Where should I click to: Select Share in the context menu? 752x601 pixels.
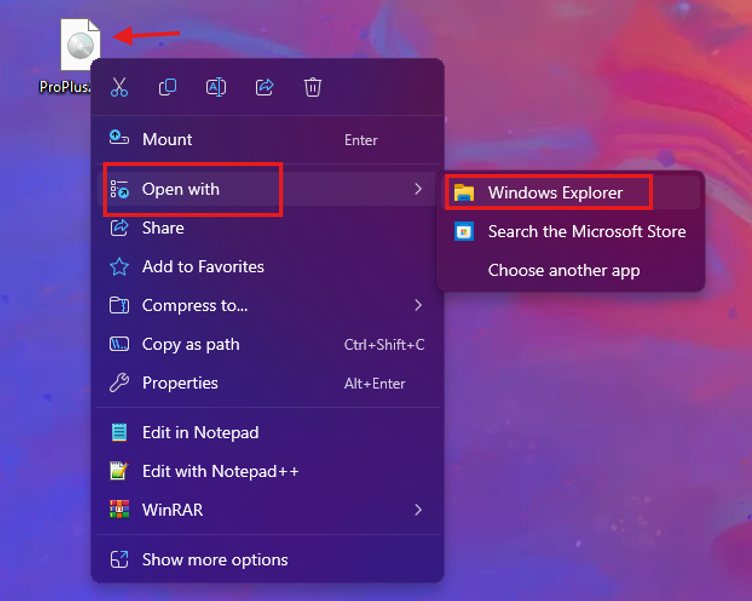coord(267,228)
